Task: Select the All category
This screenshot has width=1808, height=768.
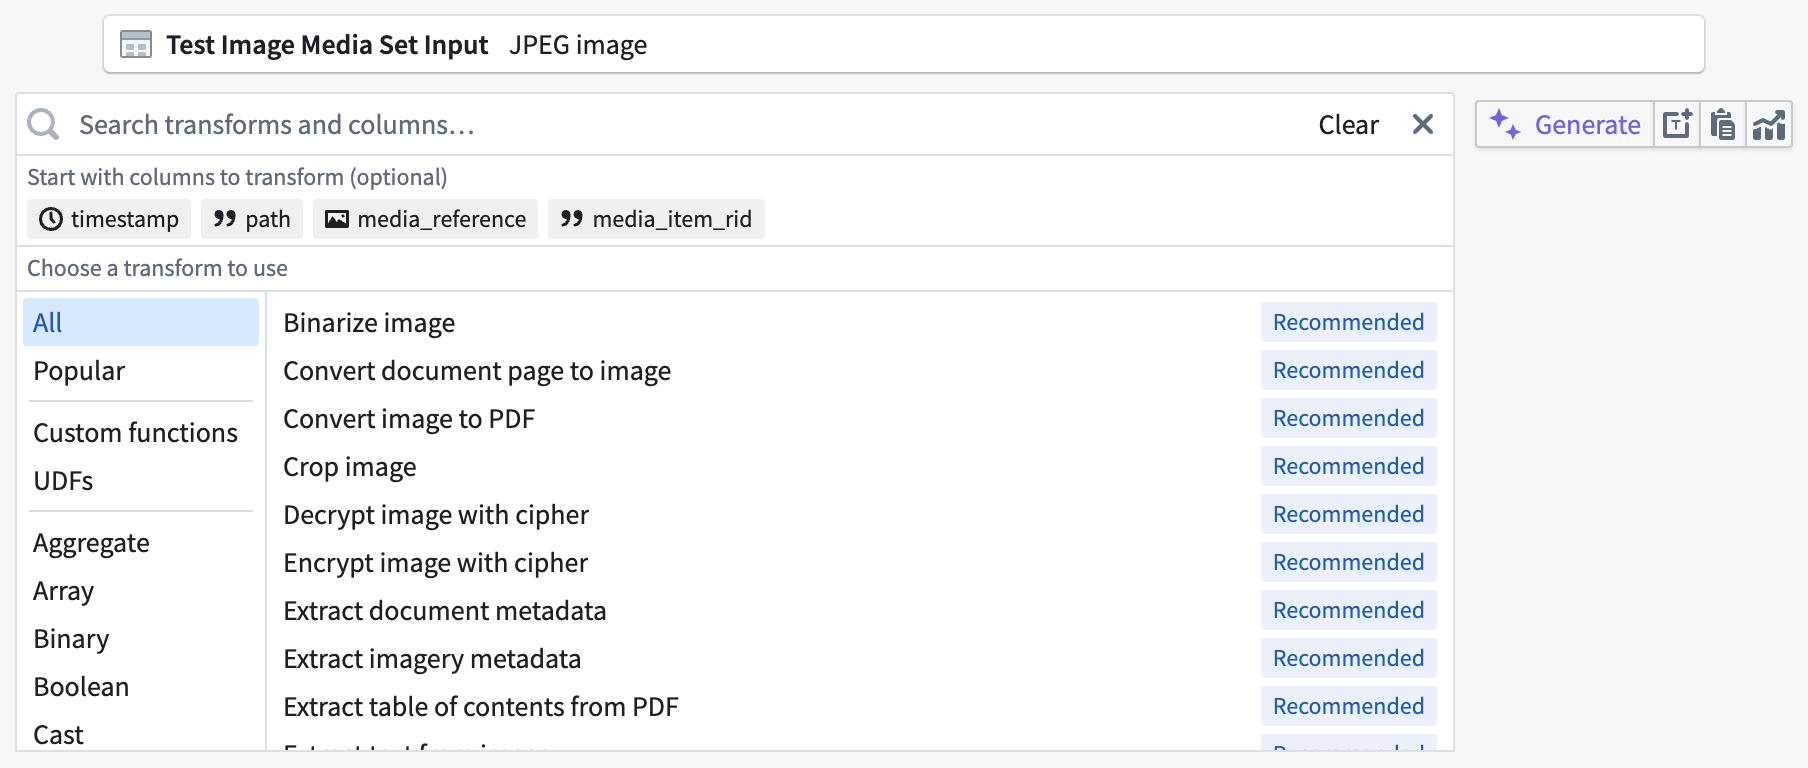Action: pyautogui.click(x=141, y=322)
